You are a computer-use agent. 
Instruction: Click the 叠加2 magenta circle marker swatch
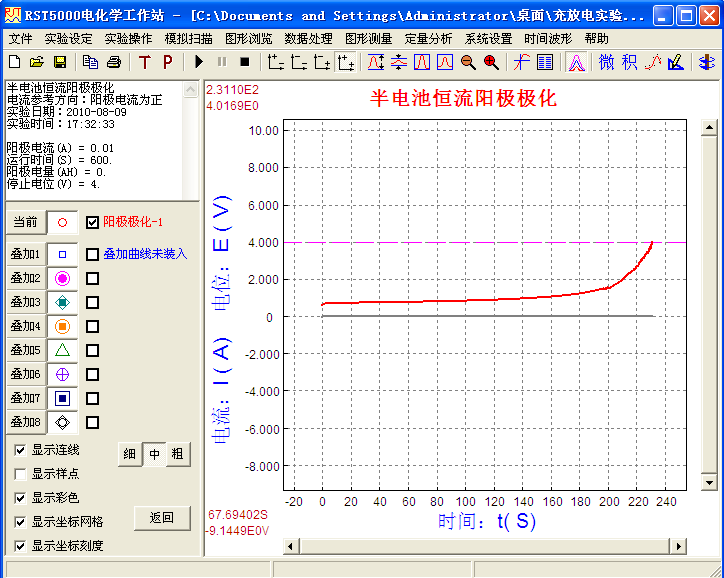pos(62,278)
